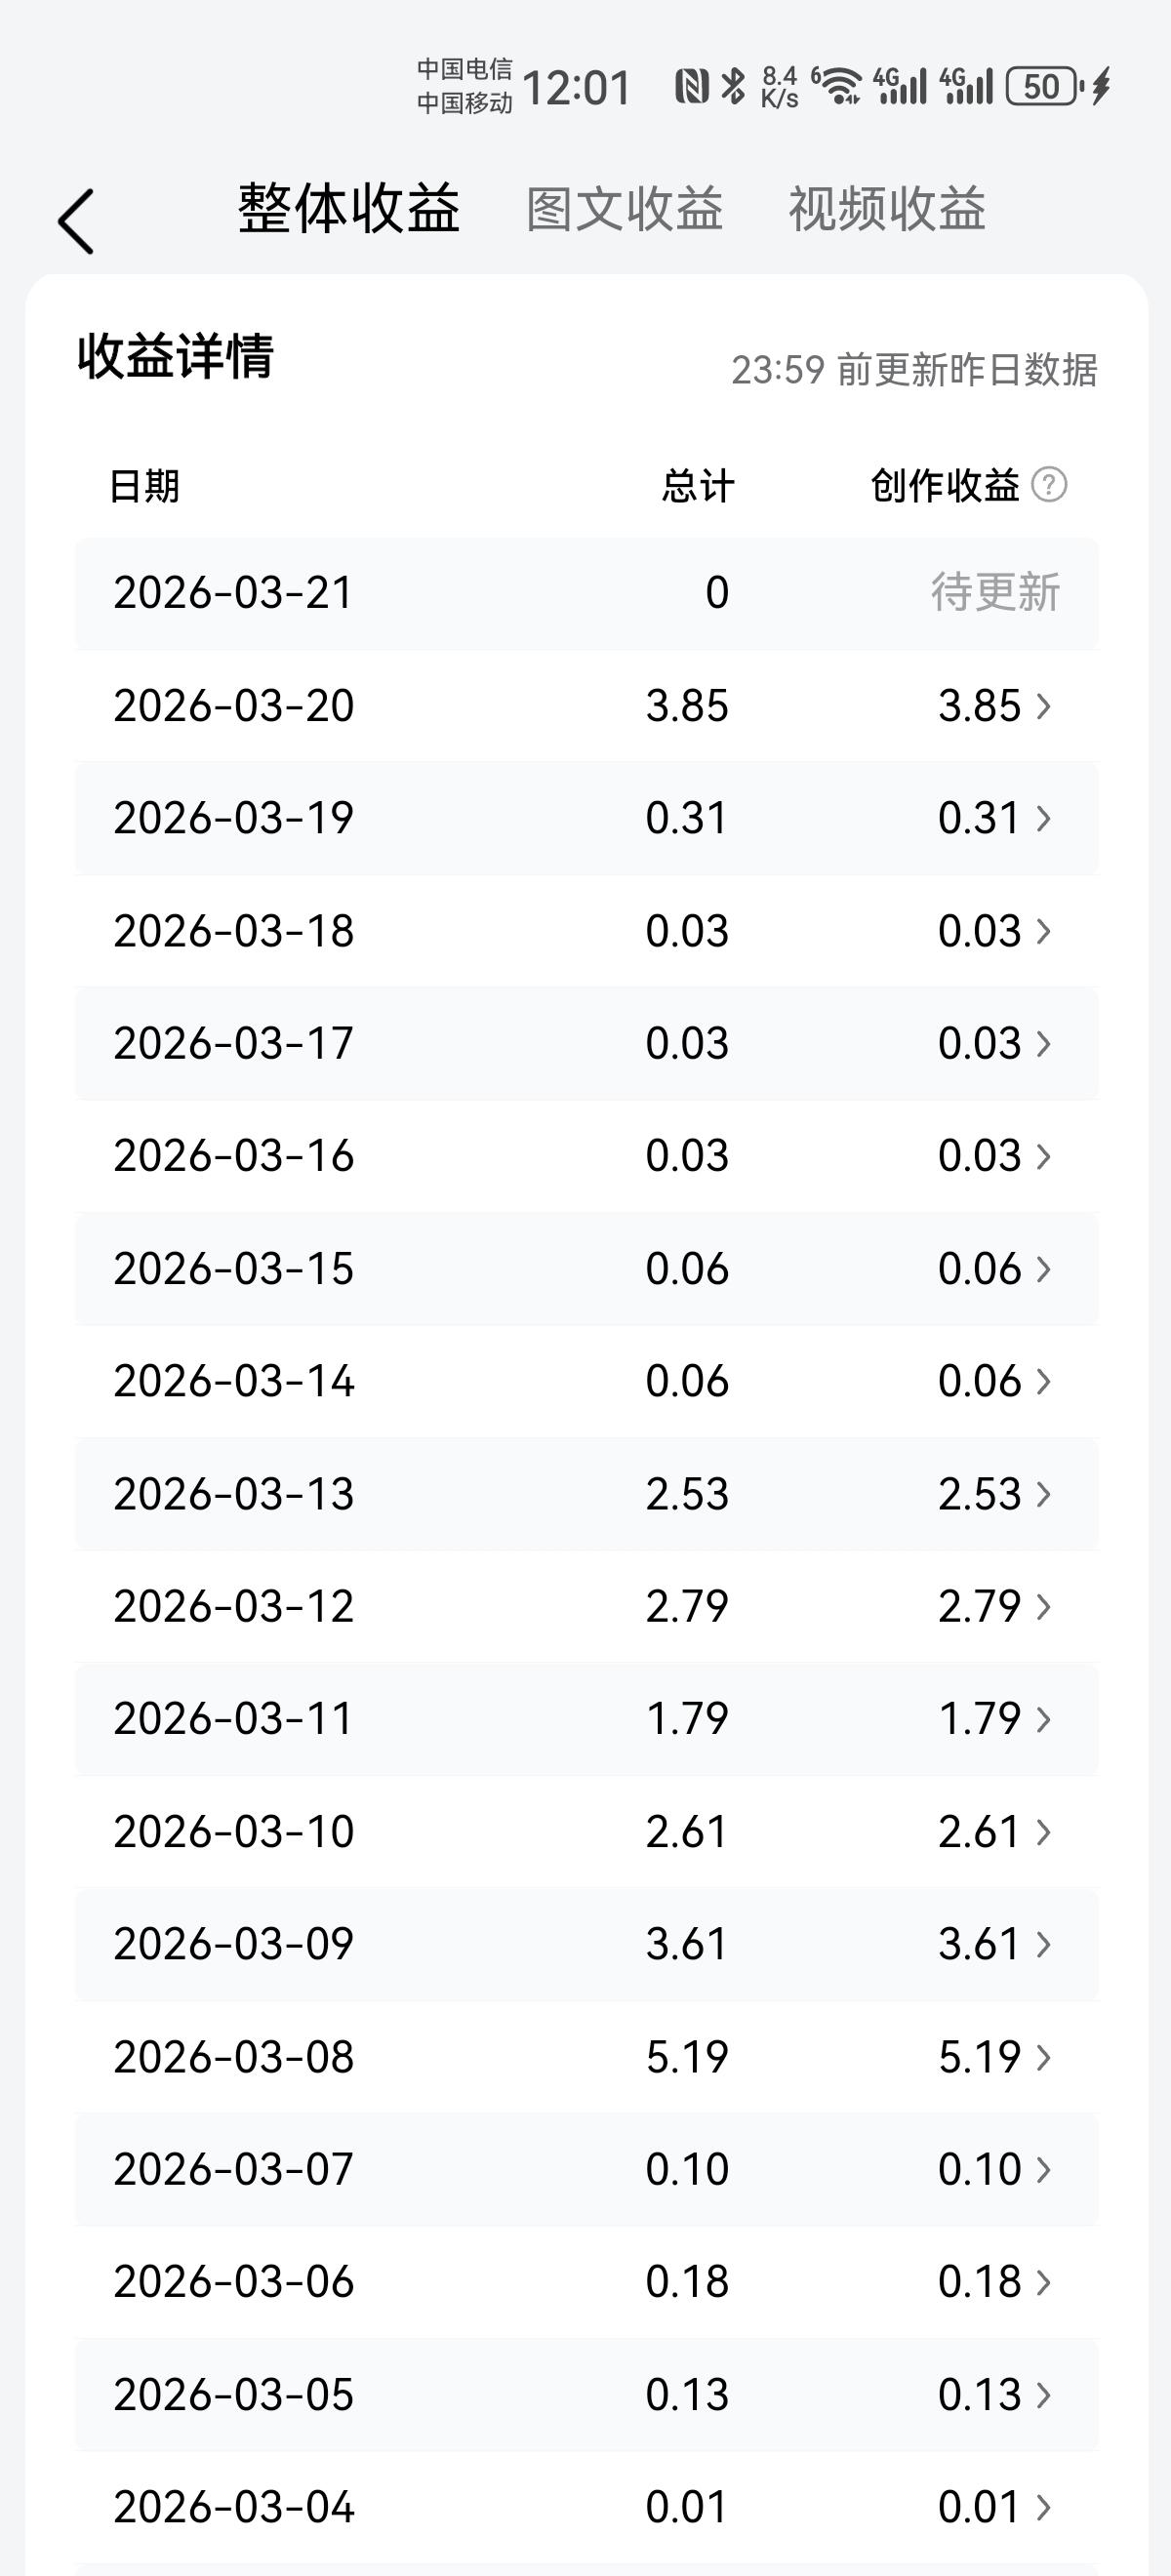The width and height of the screenshot is (1171, 2576).
Task: Switch to the 视频收益 tab
Action: coord(888,209)
